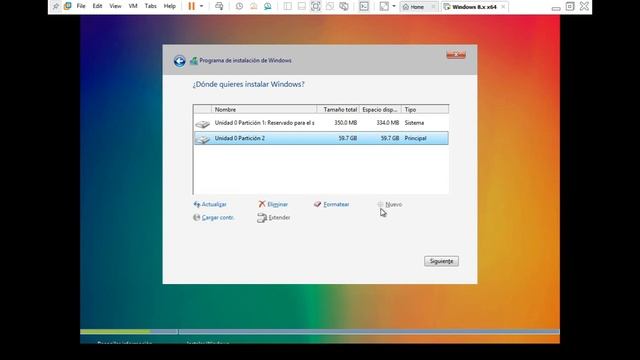Close the Home tab
This screenshot has width=640, height=360.
433,7
